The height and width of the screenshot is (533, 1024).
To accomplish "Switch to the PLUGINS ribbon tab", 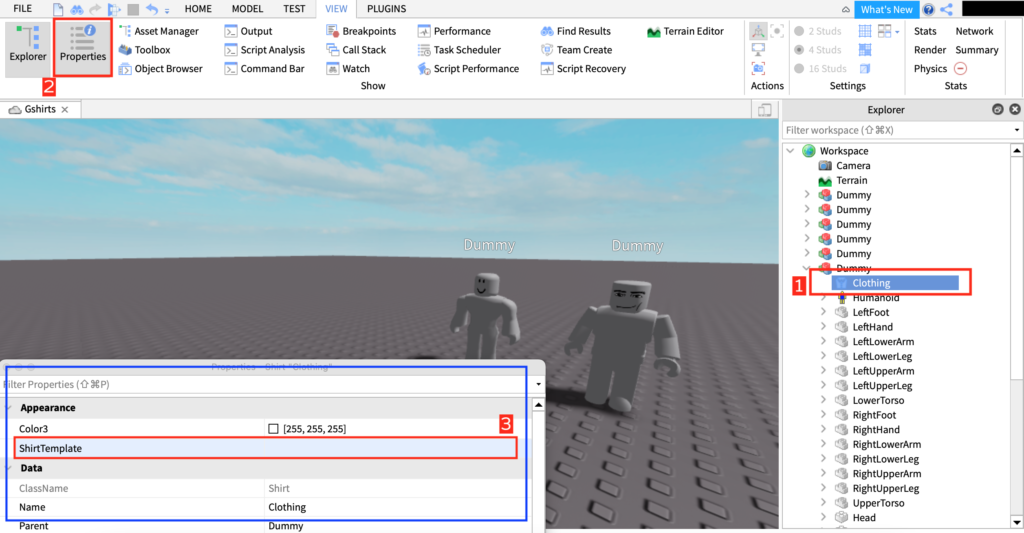I will [x=386, y=8].
